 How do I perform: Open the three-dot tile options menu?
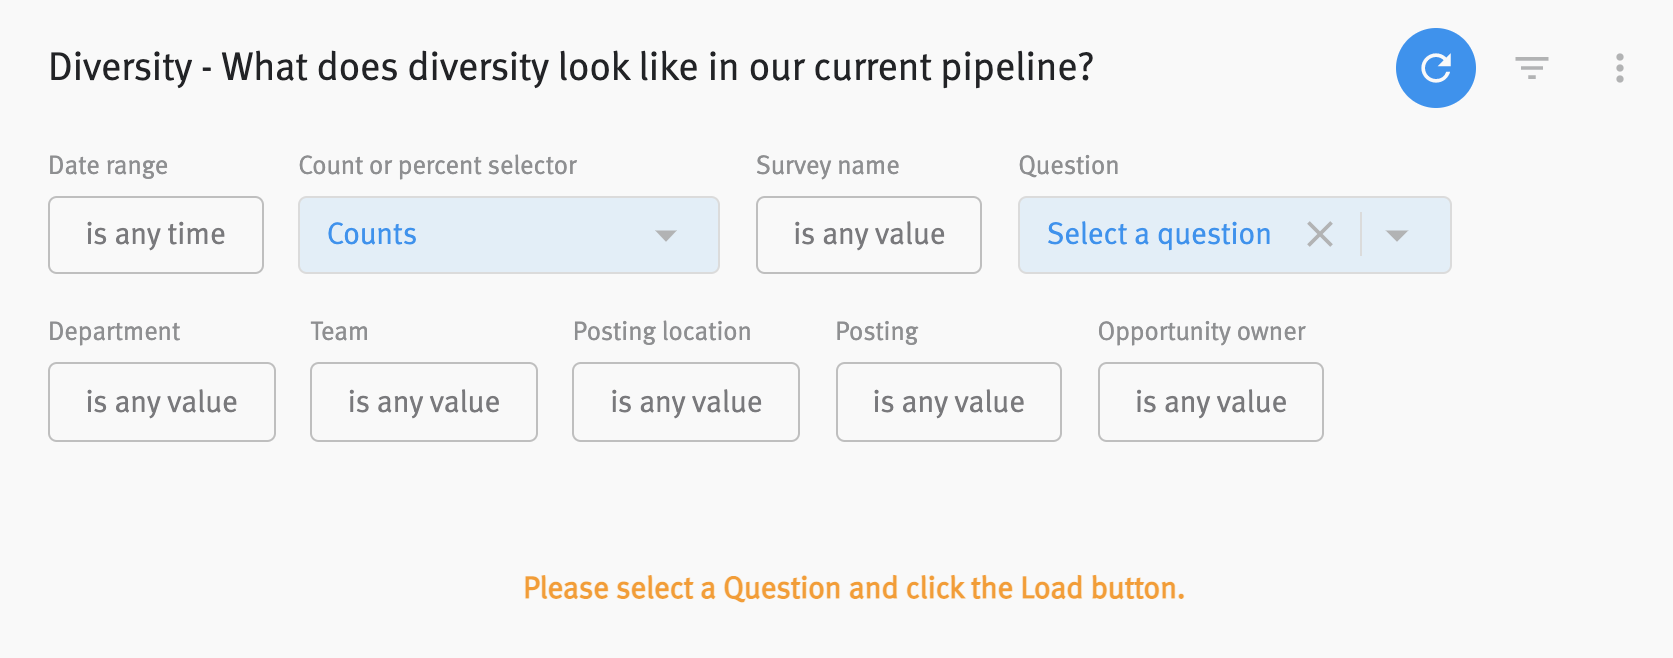tap(1619, 67)
